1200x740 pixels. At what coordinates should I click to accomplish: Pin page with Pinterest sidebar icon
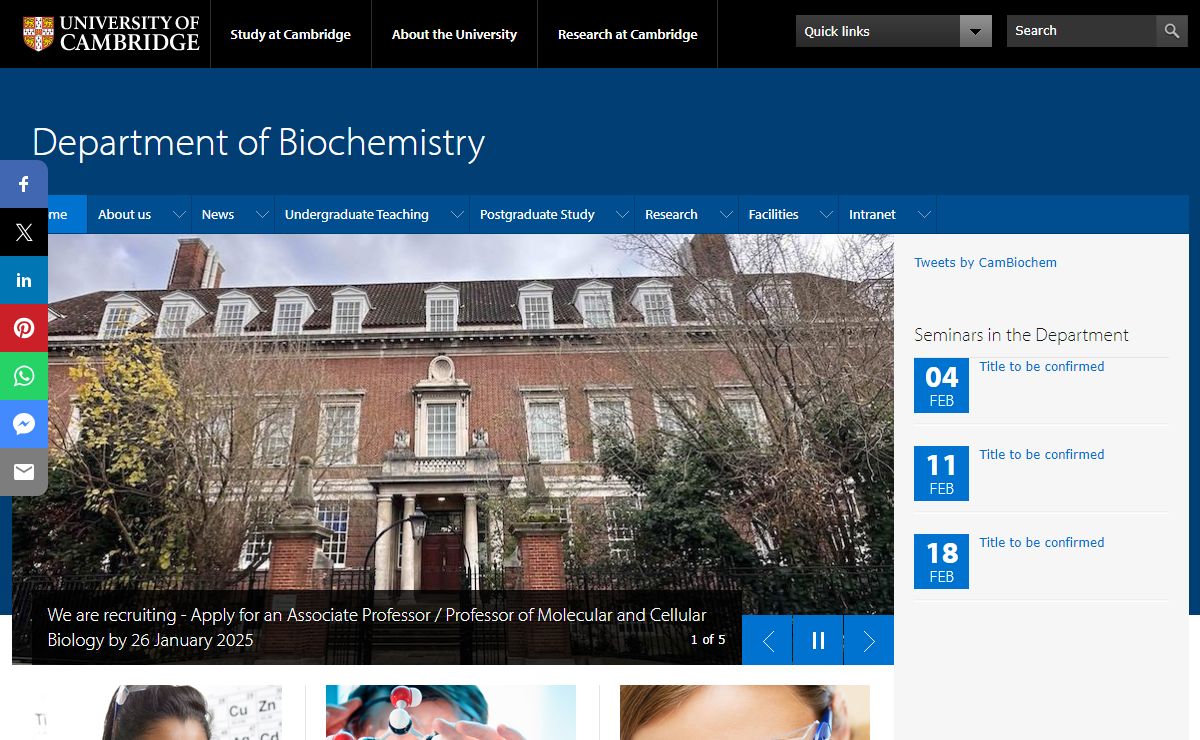pyautogui.click(x=24, y=328)
